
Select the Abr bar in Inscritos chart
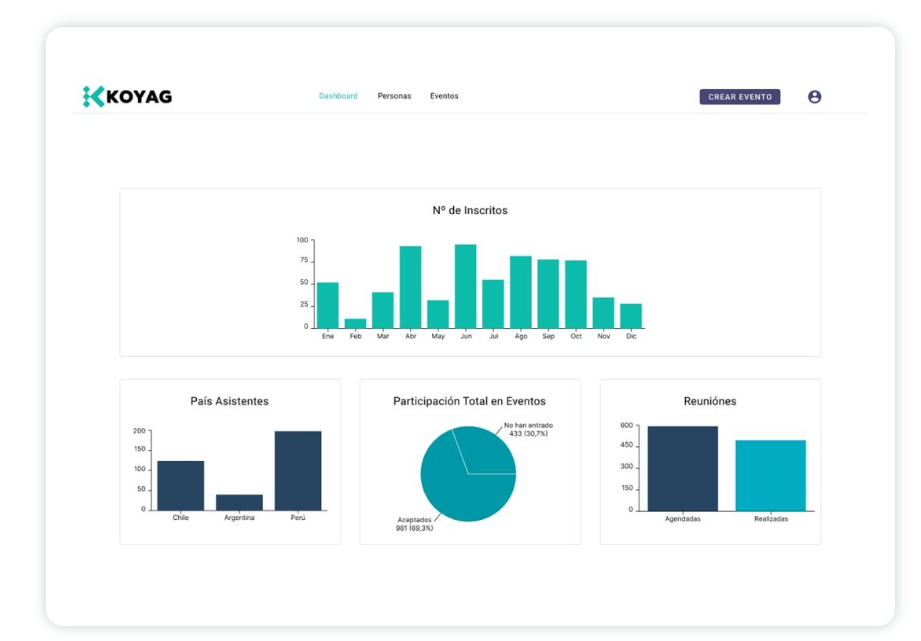[x=410, y=287]
